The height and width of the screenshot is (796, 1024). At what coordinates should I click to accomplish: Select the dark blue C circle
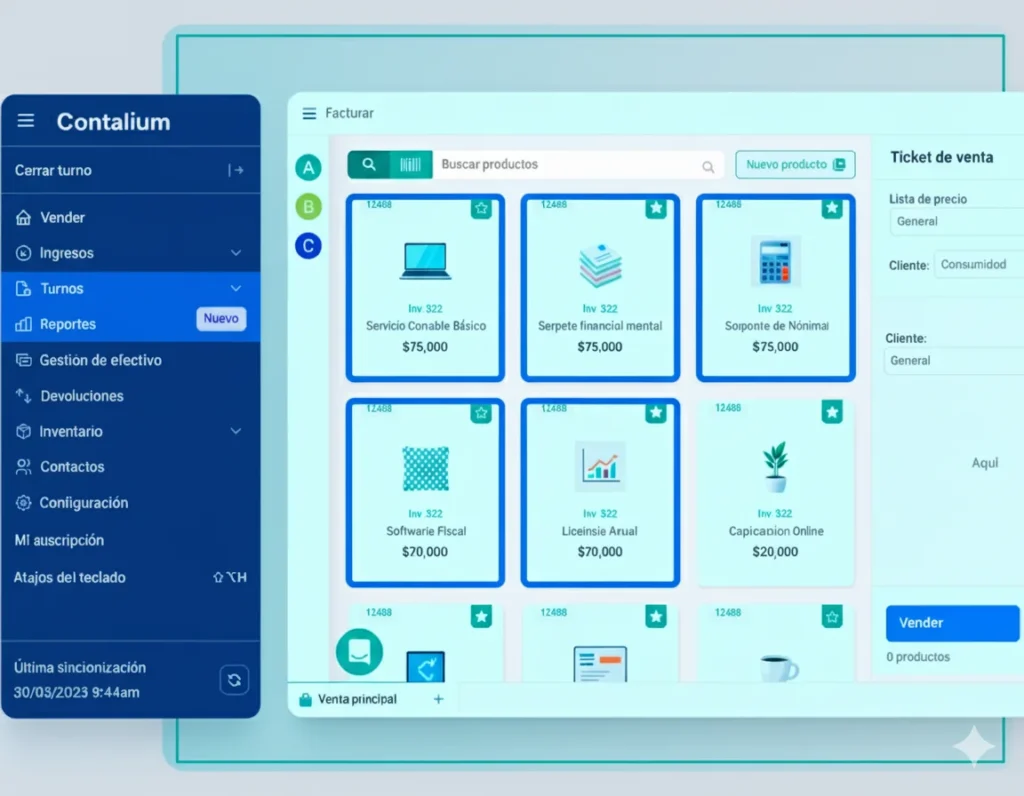[309, 246]
